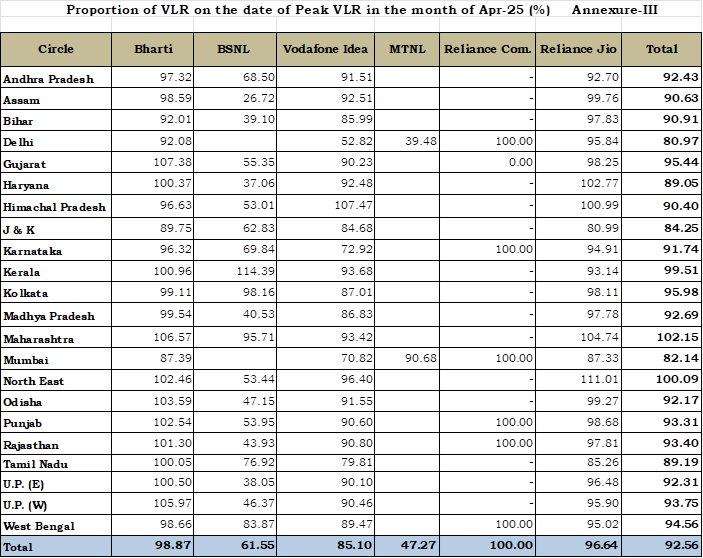
Task: Click the Kolkata row label
Action: coord(26,294)
